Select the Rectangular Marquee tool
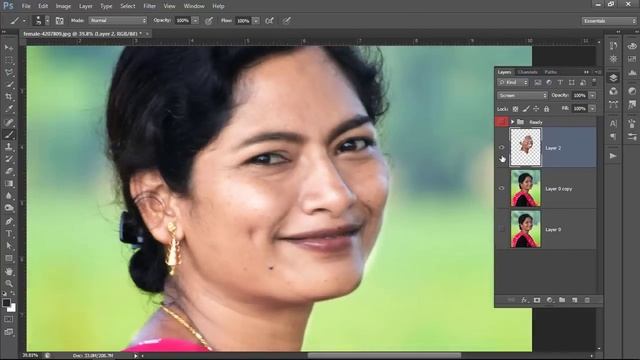640x360 pixels. [9, 60]
